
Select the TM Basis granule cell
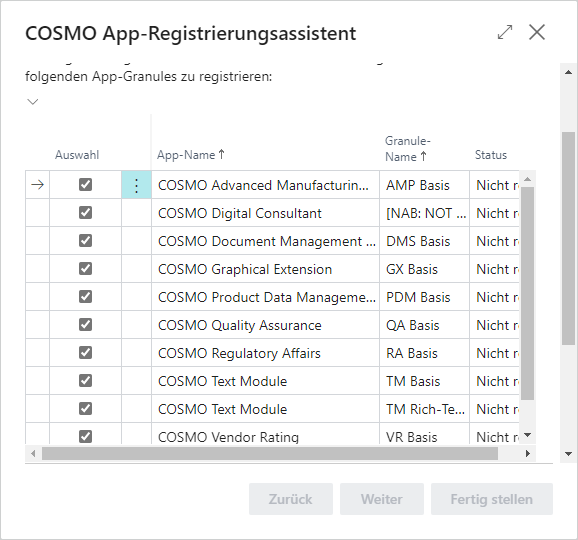point(425,381)
